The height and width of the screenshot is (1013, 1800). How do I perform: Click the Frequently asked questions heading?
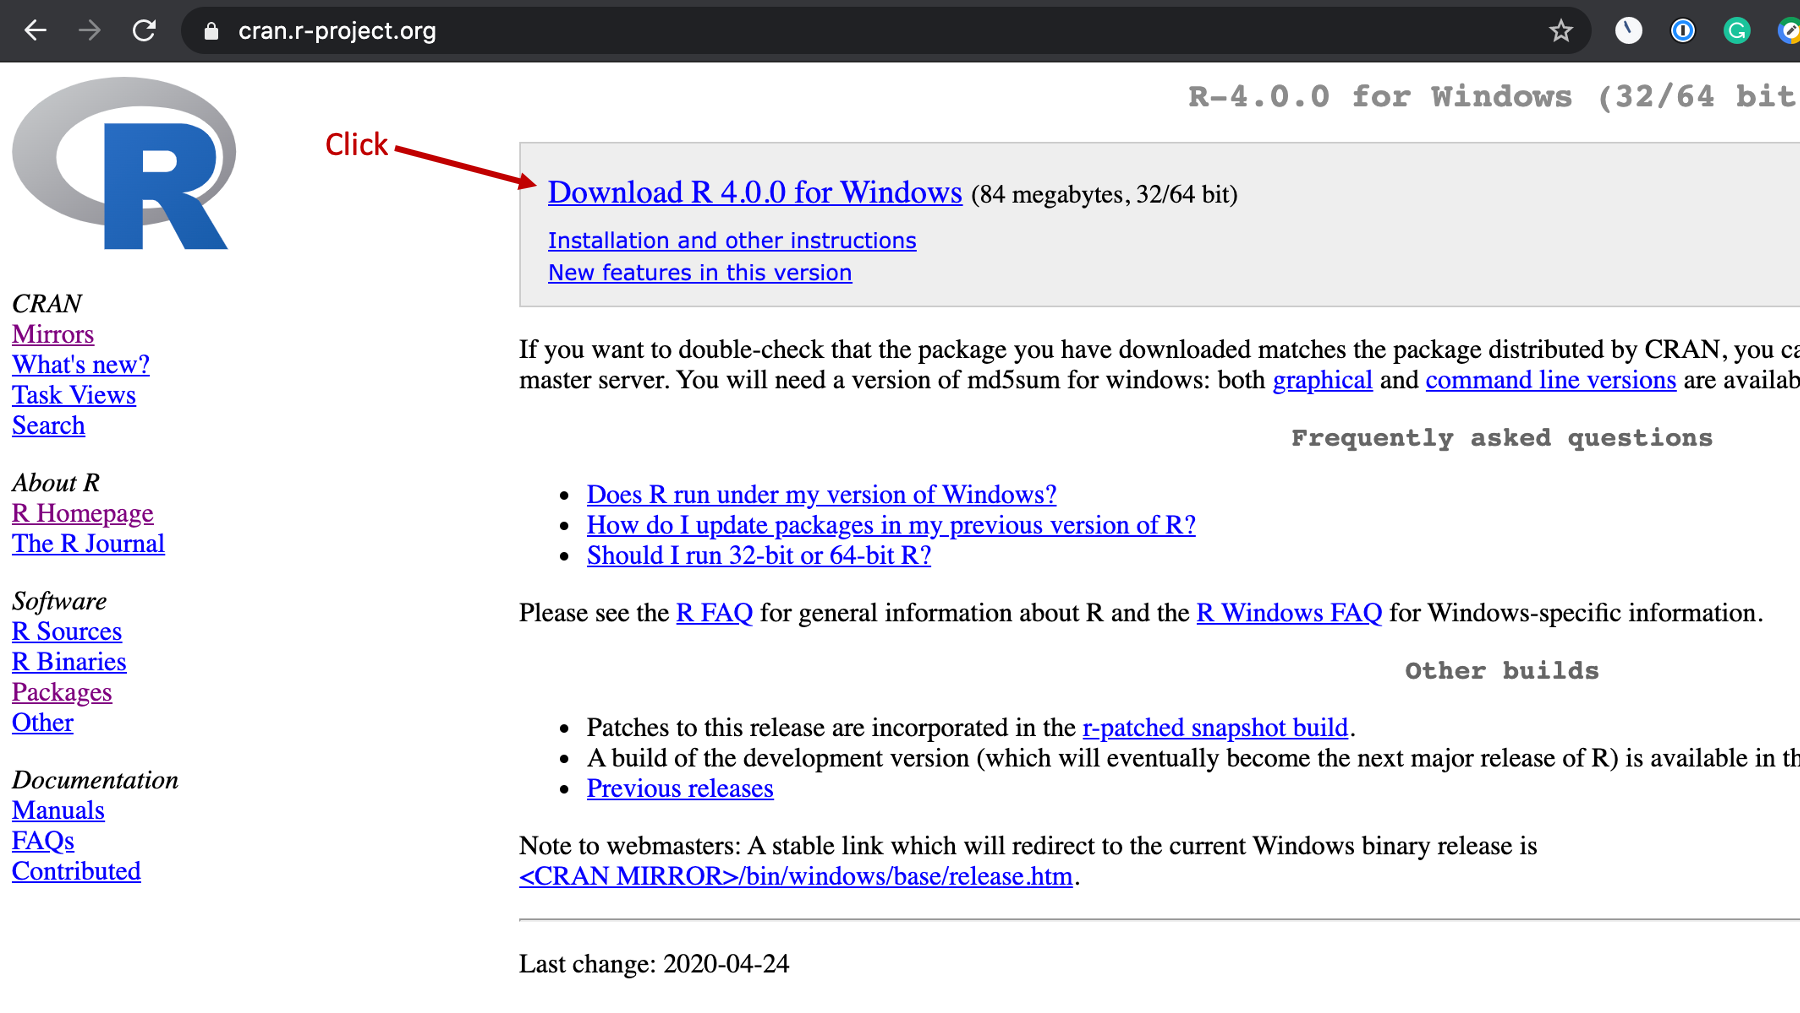click(x=1502, y=438)
